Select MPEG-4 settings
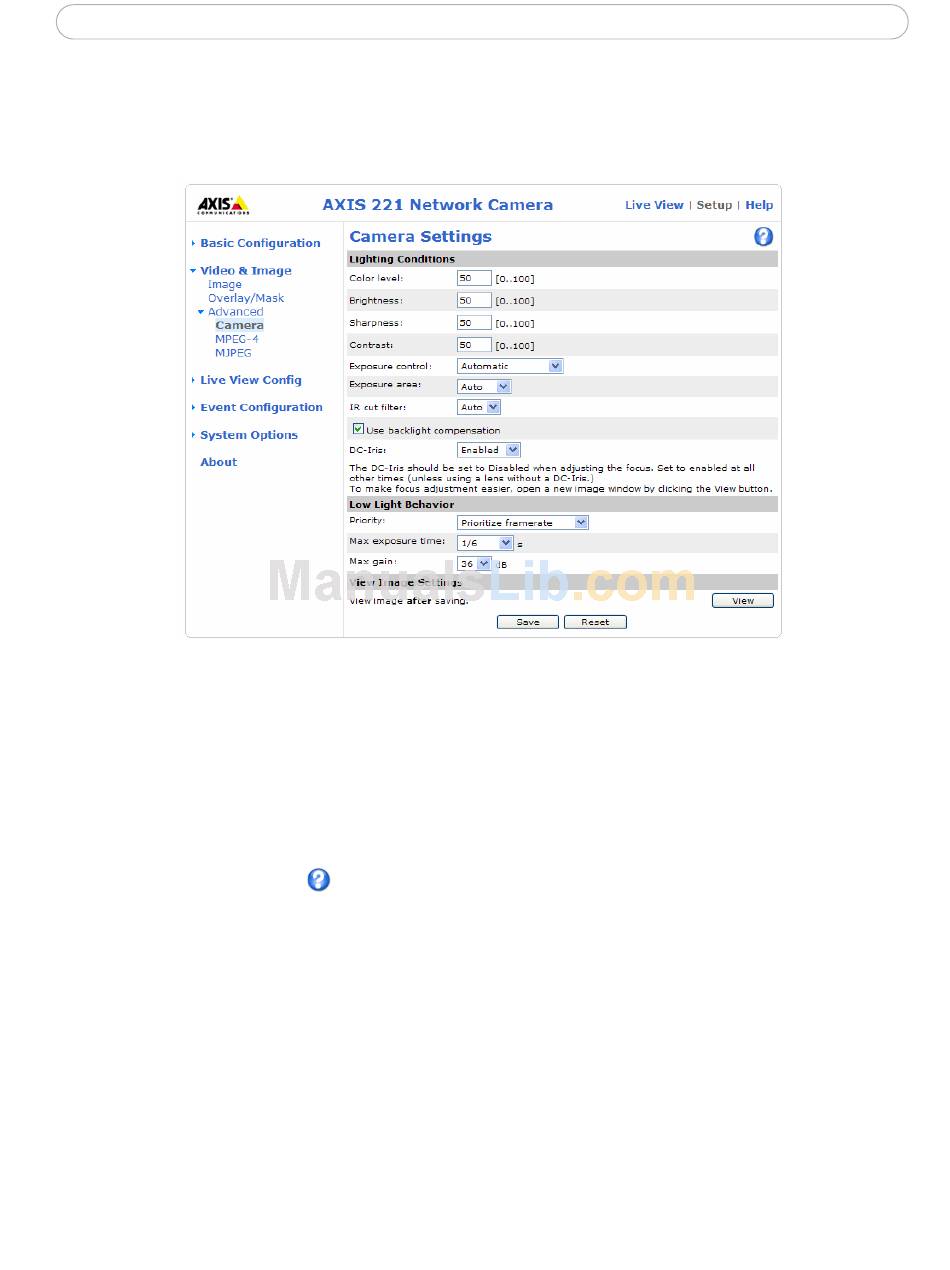This screenshot has width=950, height=1270. pyautogui.click(x=237, y=339)
